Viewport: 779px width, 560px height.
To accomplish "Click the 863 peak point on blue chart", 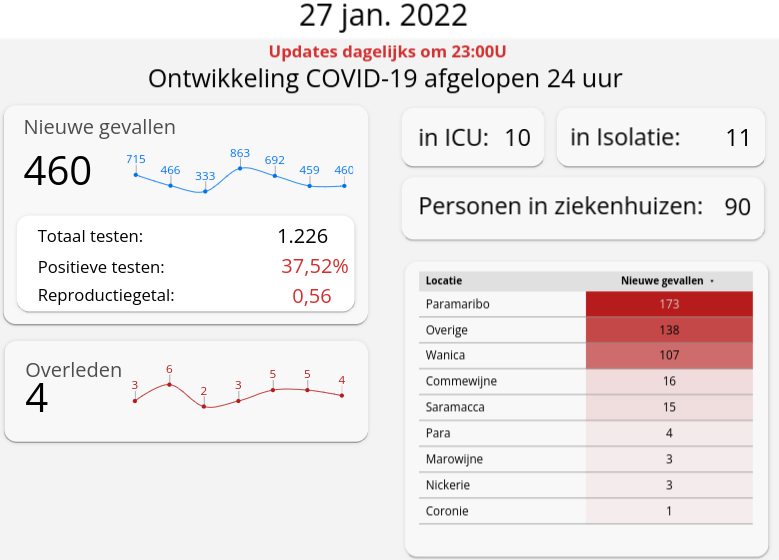I will point(240,167).
